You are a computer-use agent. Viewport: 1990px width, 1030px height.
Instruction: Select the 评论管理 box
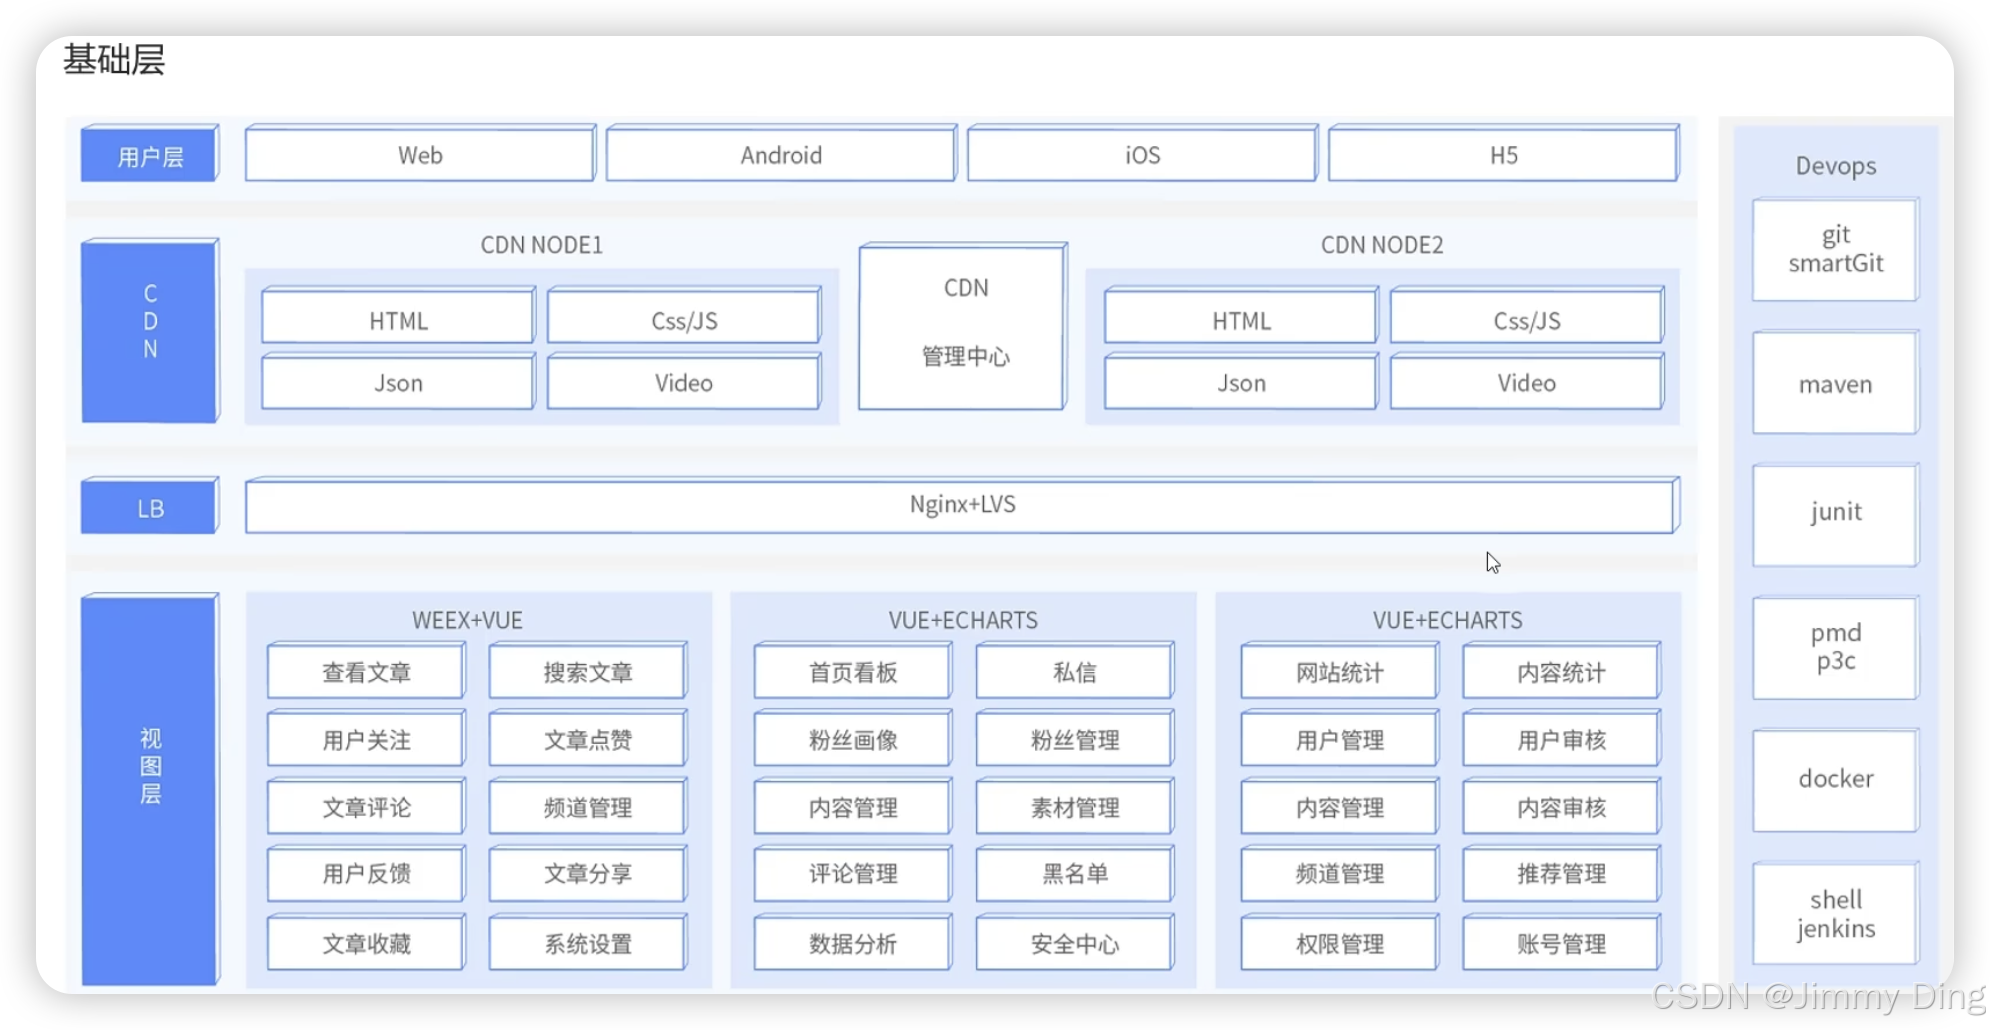[853, 873]
